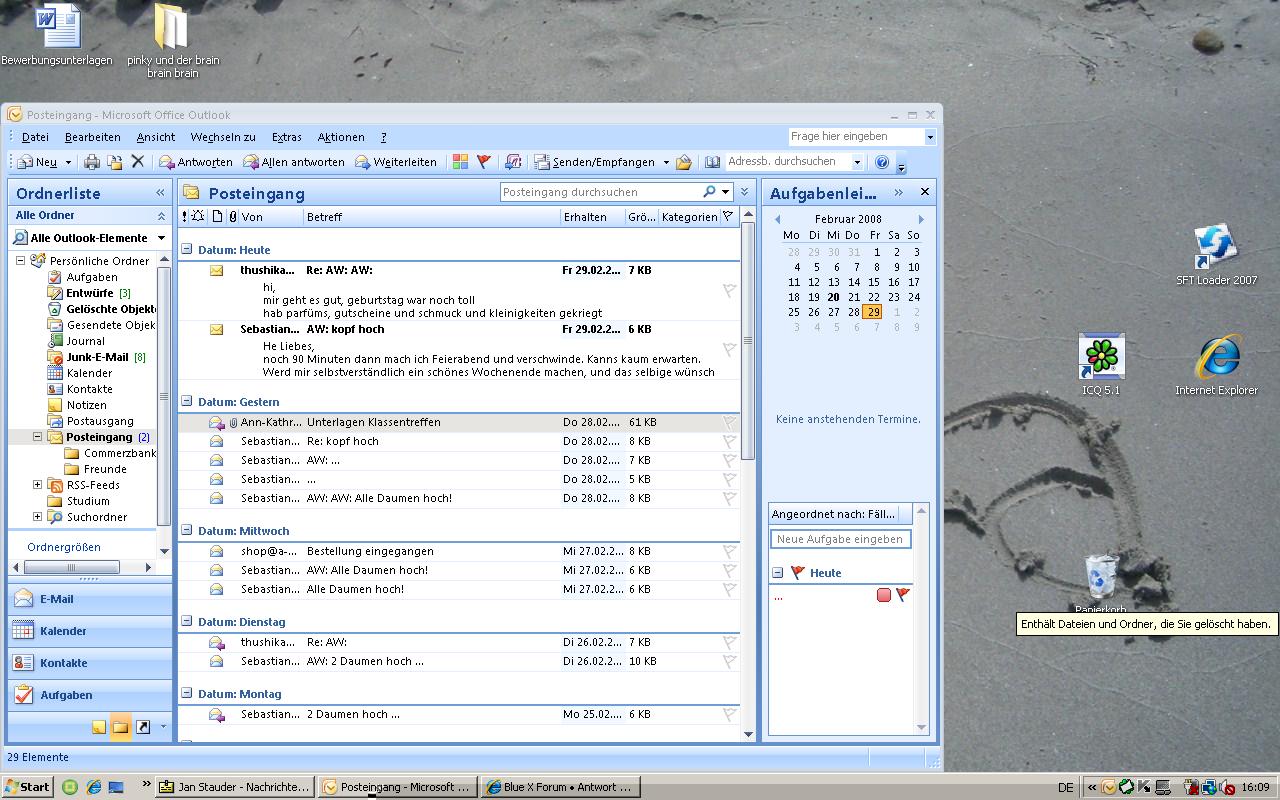Expand the RSS-Feeds folder tree node
1280x800 pixels.
pyautogui.click(x=38, y=485)
